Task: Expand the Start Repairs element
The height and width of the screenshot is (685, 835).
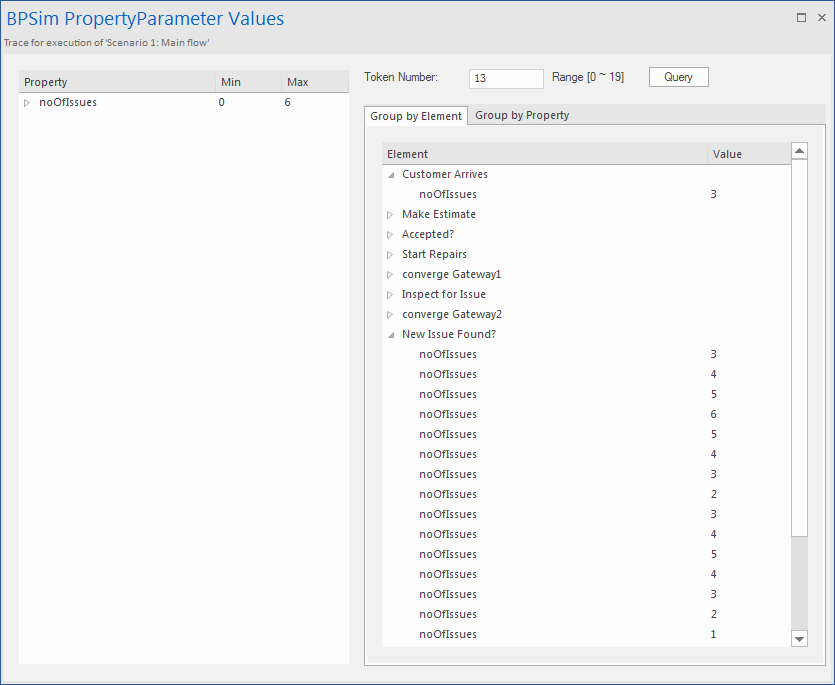Action: [390, 254]
